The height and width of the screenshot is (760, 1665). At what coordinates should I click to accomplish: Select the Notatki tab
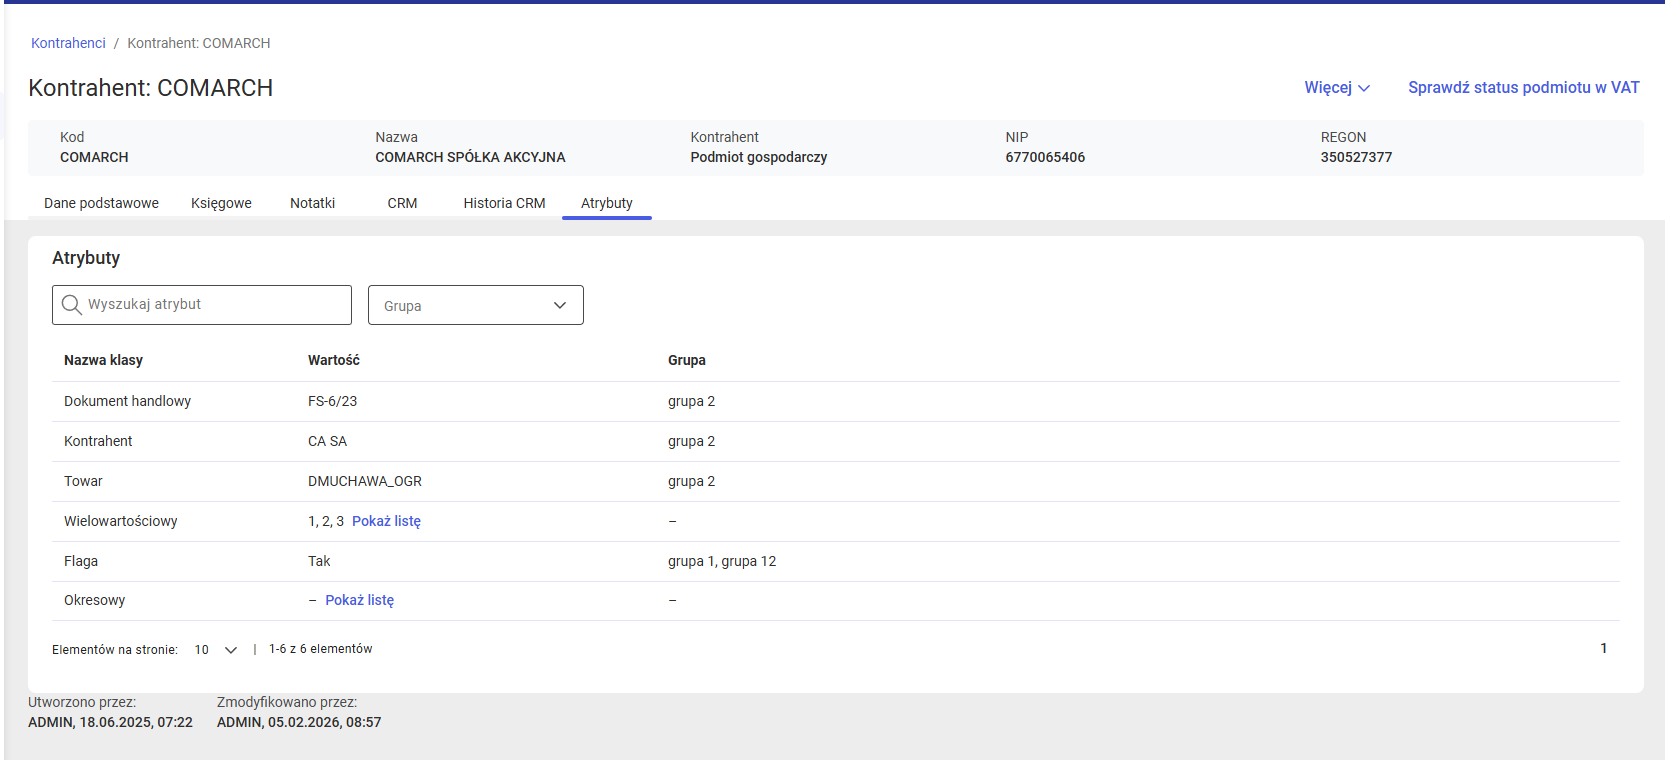pyautogui.click(x=312, y=203)
